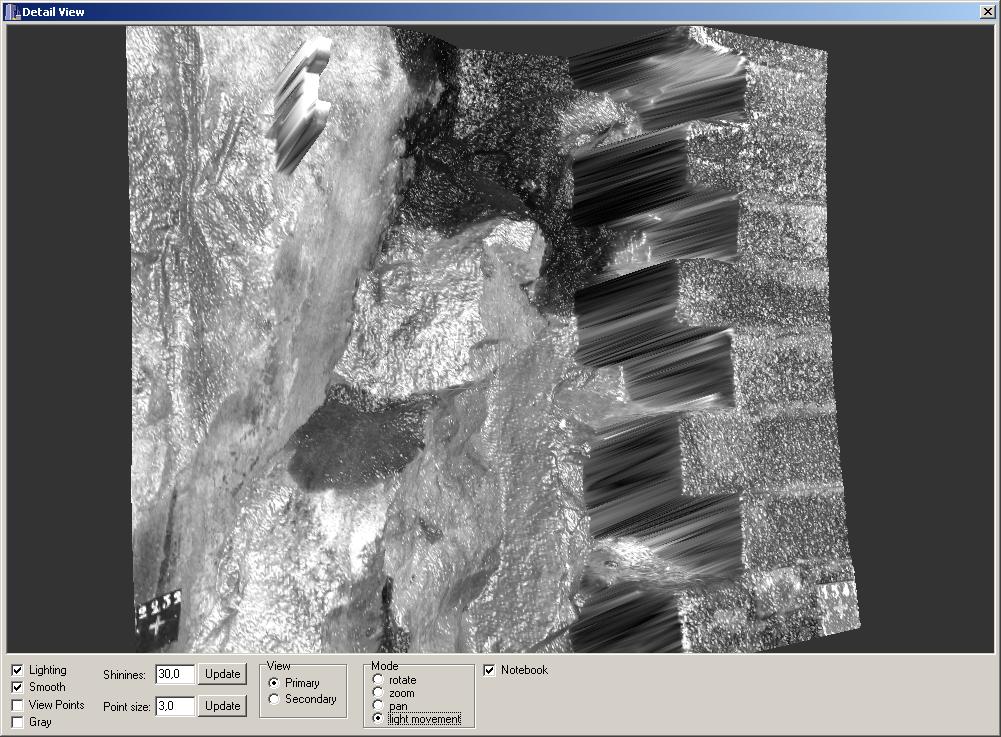The image size is (1001, 737).
Task: Switch to the Secondary view option
Action: point(275,699)
